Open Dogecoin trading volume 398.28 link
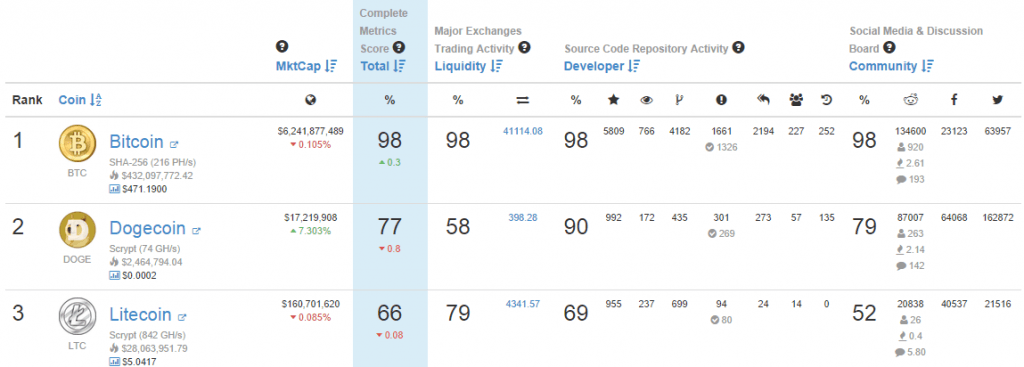 (522, 217)
